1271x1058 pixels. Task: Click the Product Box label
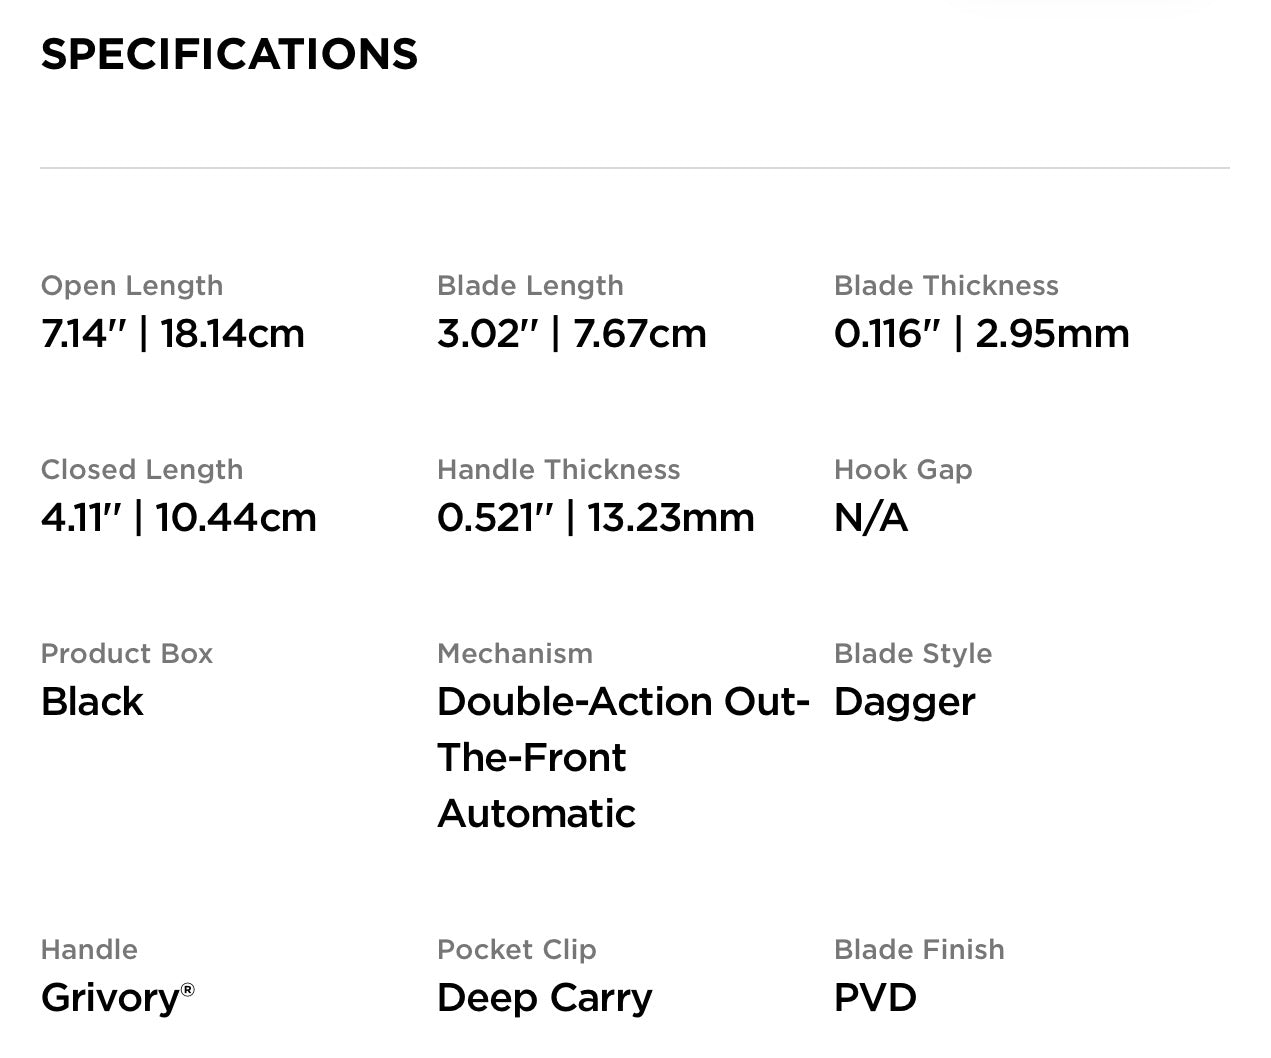pos(127,653)
